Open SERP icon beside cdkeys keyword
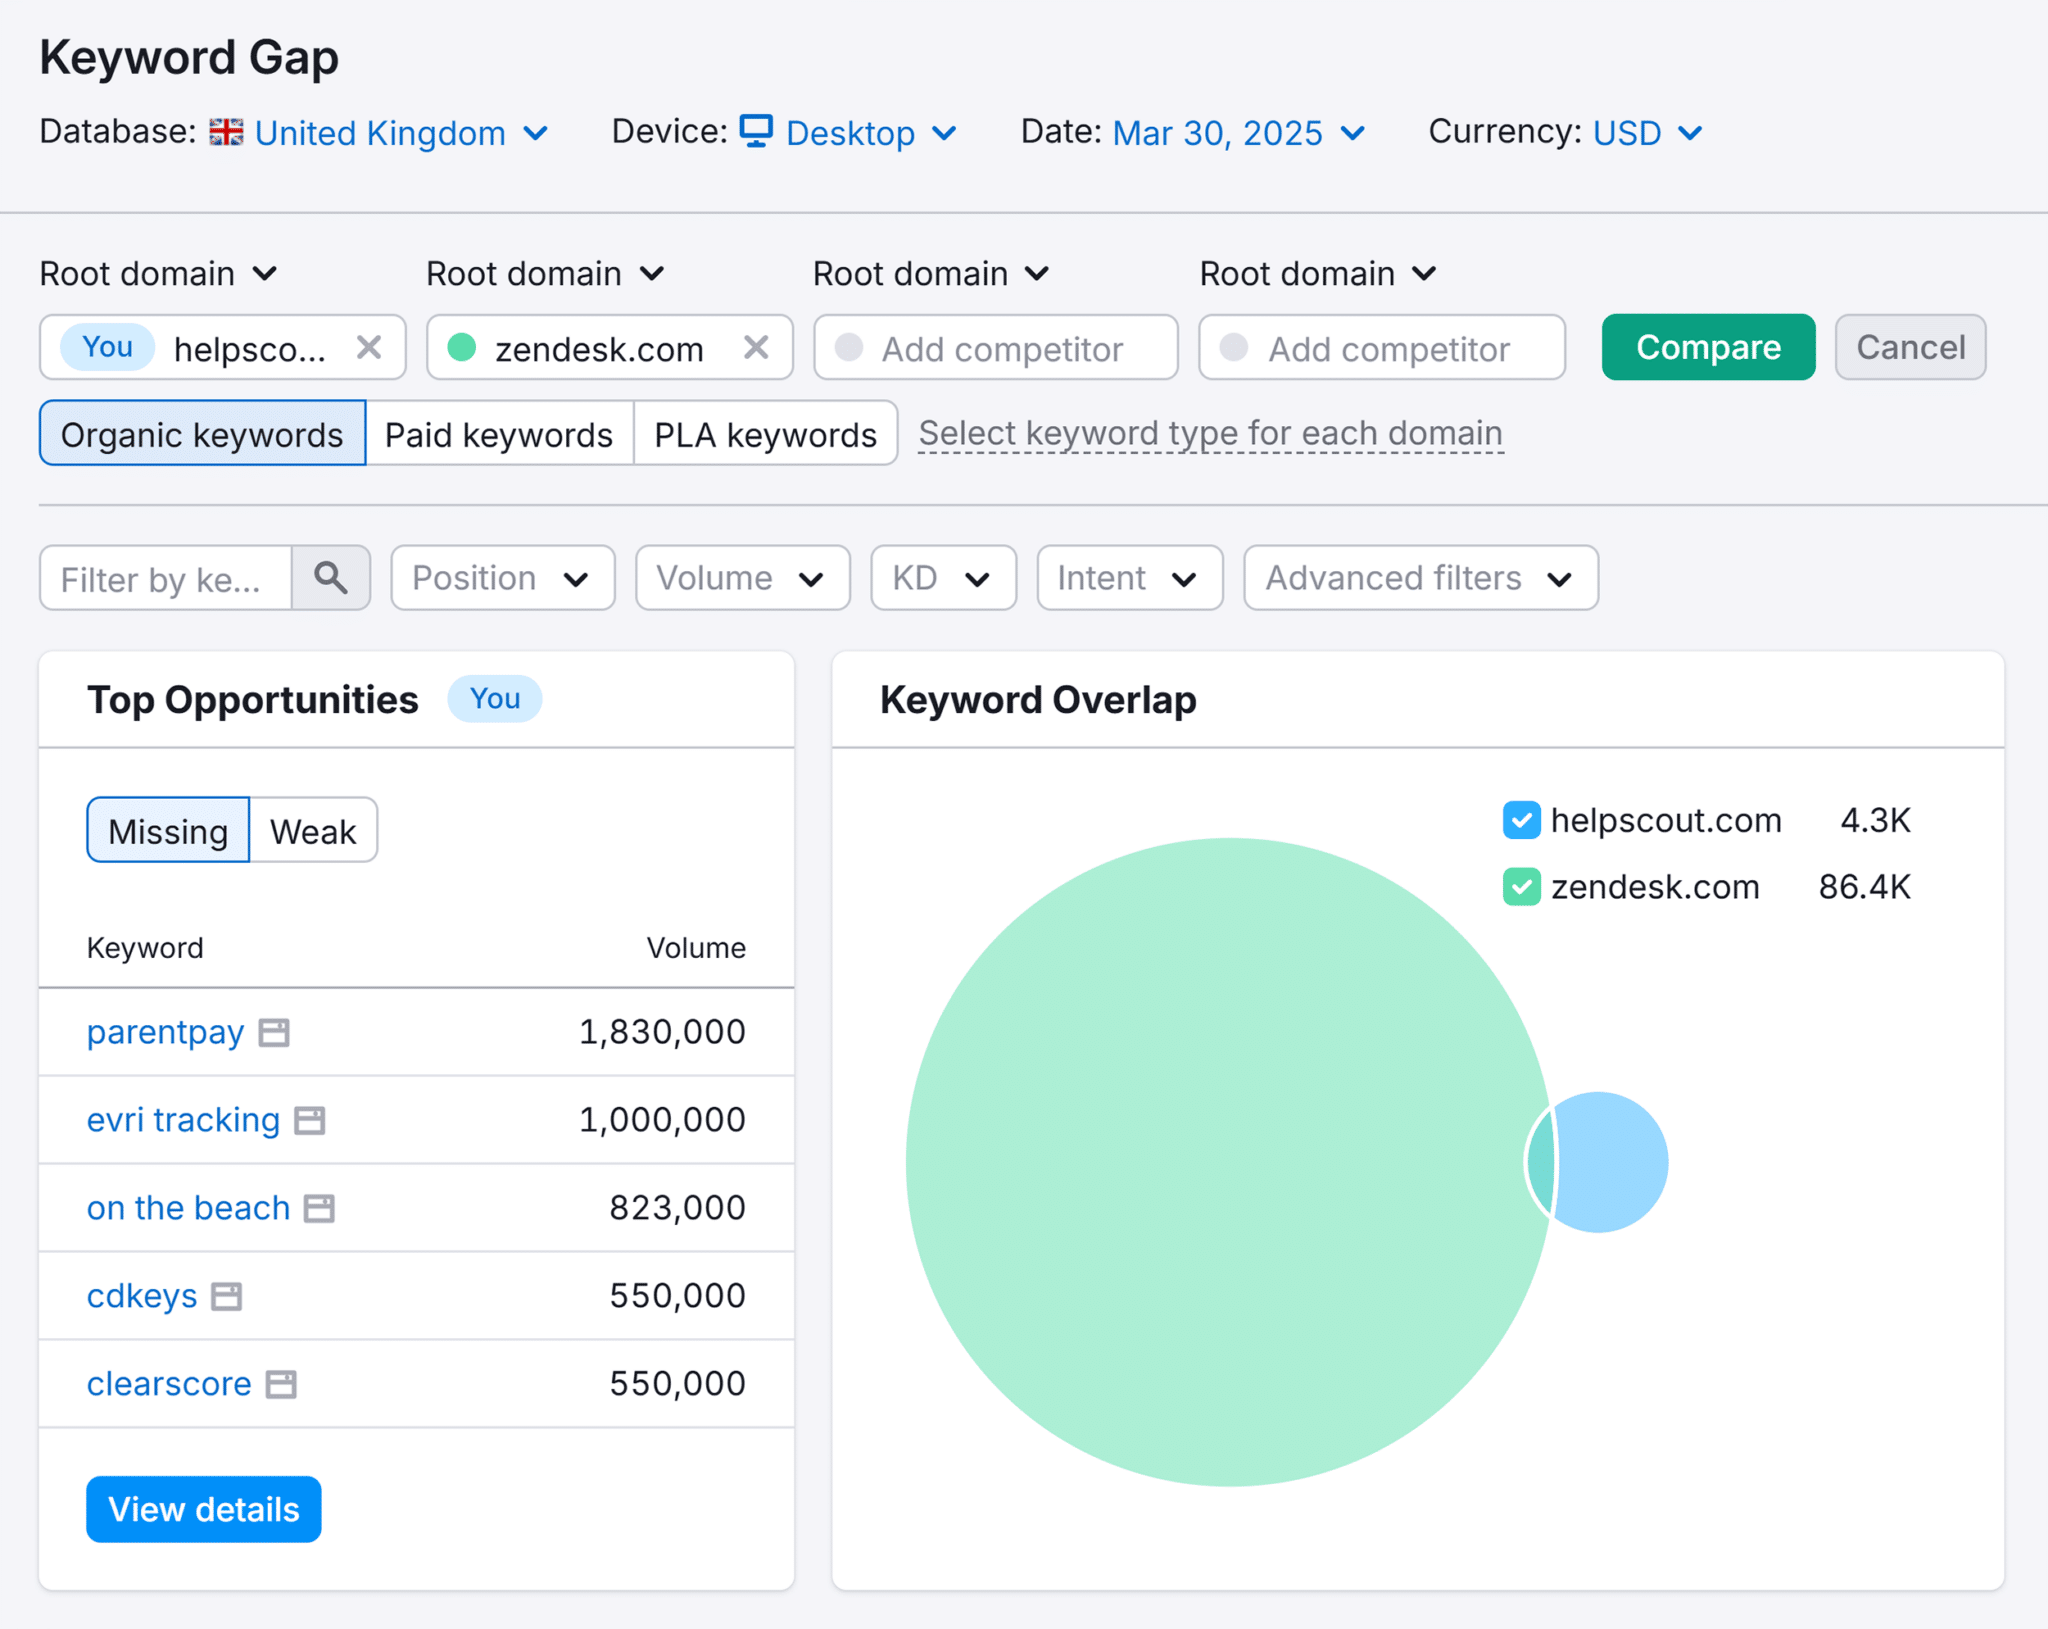The width and height of the screenshot is (2048, 1629). 227,1296
